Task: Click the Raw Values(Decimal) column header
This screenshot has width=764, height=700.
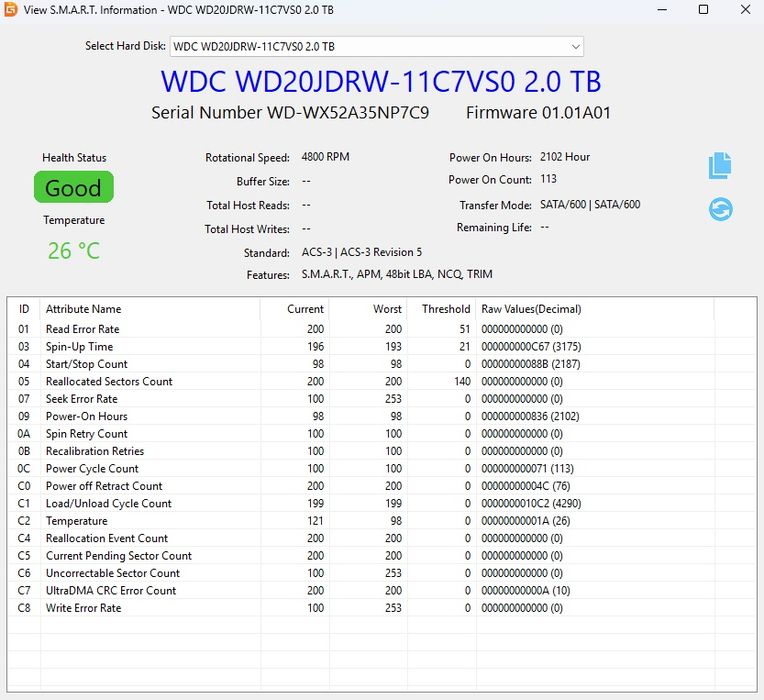Action: tap(595, 309)
